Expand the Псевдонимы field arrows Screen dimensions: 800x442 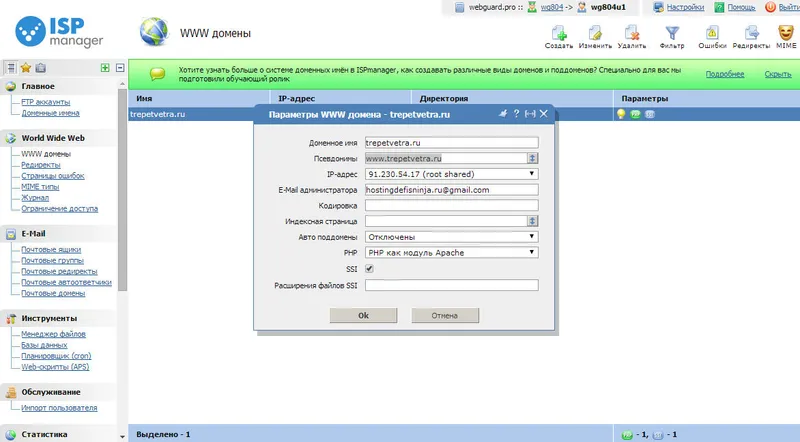[532, 158]
